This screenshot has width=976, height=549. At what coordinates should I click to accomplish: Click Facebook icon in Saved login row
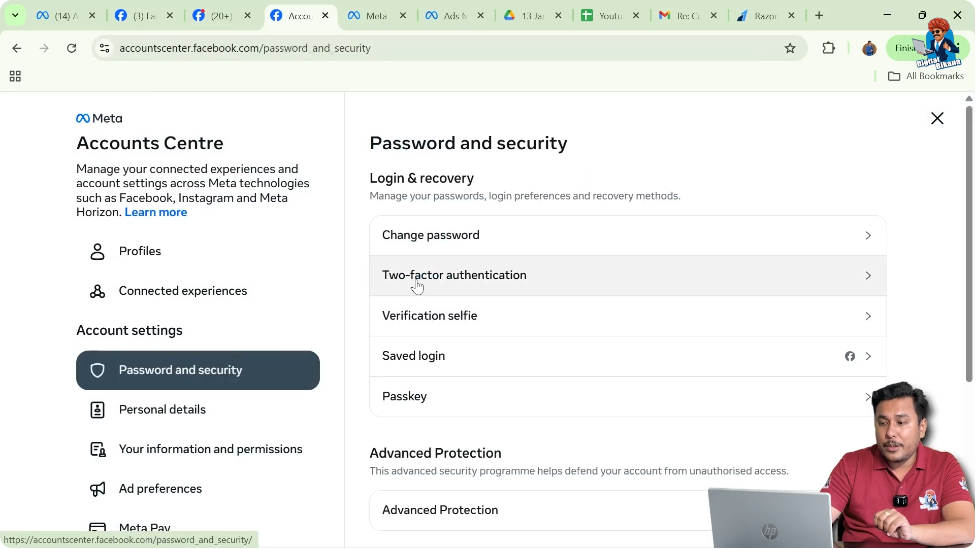click(x=850, y=356)
